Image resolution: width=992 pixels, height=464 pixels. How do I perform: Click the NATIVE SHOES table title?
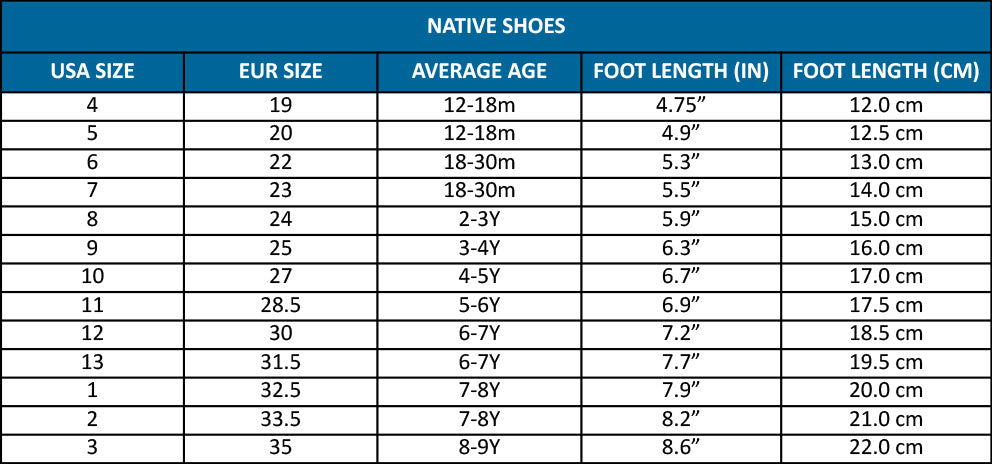click(496, 26)
